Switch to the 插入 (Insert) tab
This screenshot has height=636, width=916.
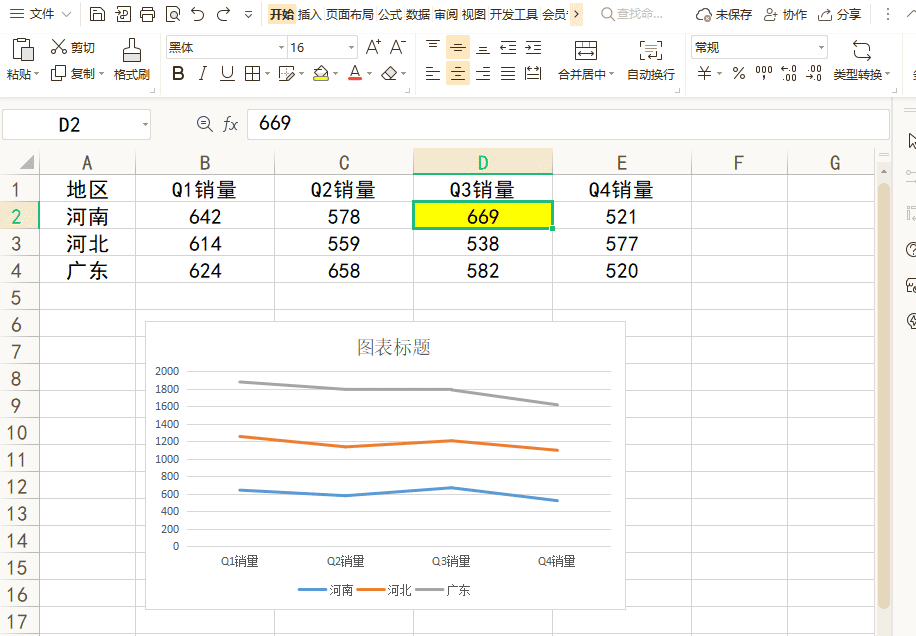309,14
